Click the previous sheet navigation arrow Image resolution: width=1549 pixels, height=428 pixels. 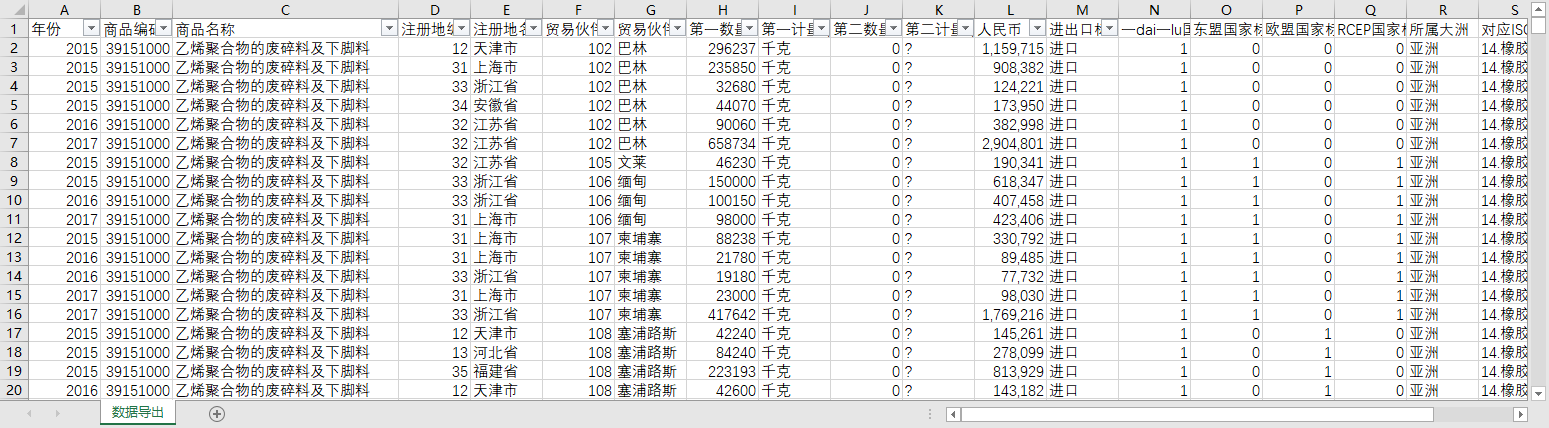click(x=29, y=413)
